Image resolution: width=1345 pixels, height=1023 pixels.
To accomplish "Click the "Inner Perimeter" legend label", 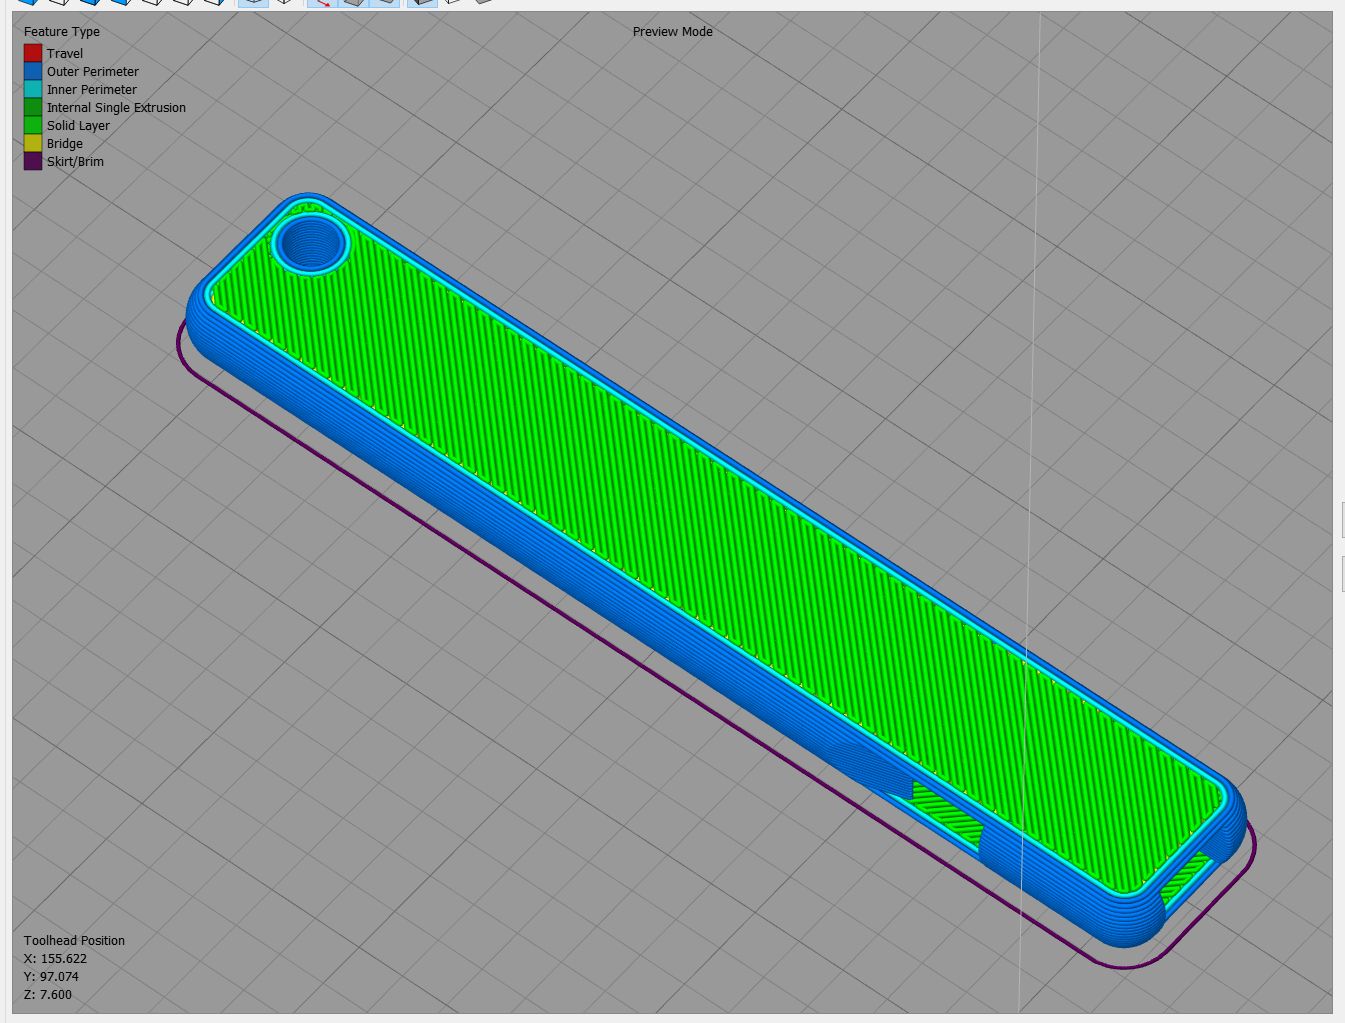I will (92, 90).
